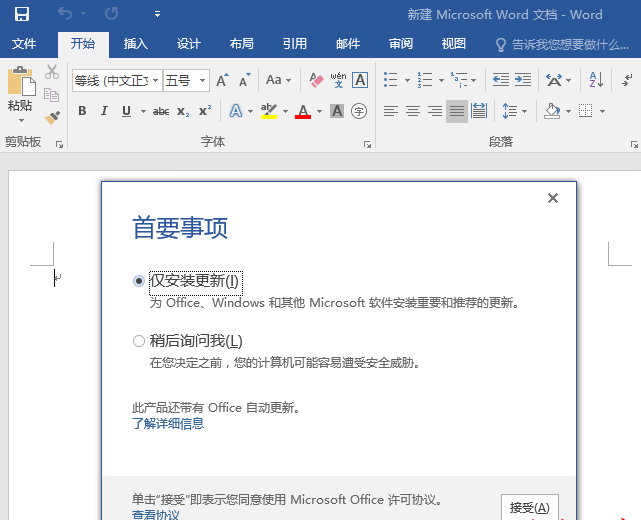Expand the Underline style dropdown arrow
Image resolution: width=641 pixels, height=520 pixels.
click(x=143, y=111)
